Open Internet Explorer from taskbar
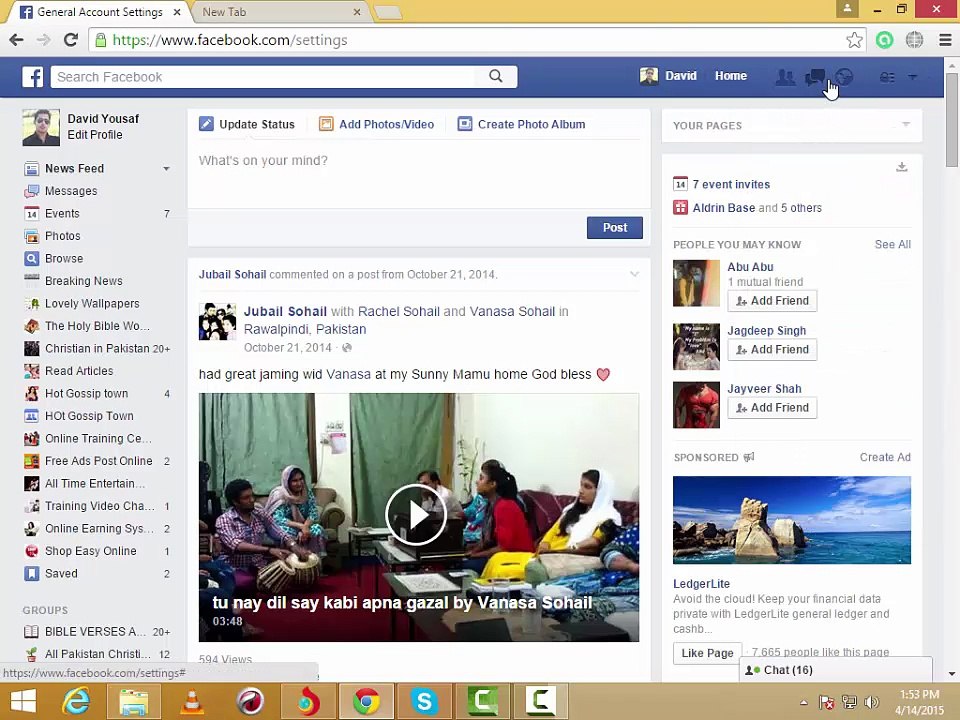 click(x=76, y=701)
